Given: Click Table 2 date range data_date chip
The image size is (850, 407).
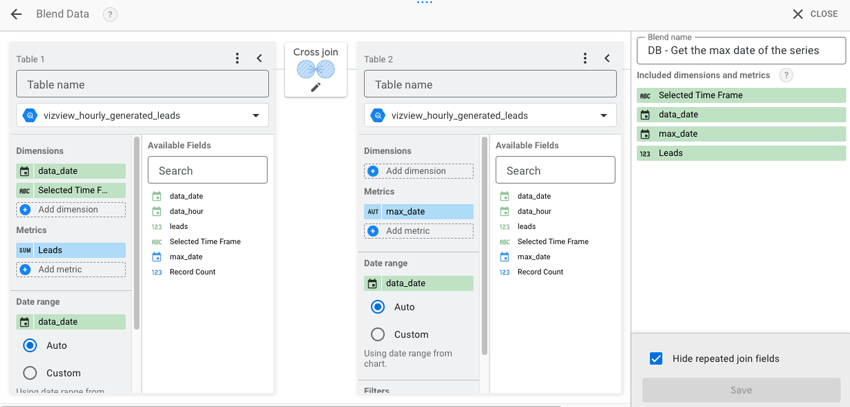Looking at the screenshot, I should [x=418, y=283].
